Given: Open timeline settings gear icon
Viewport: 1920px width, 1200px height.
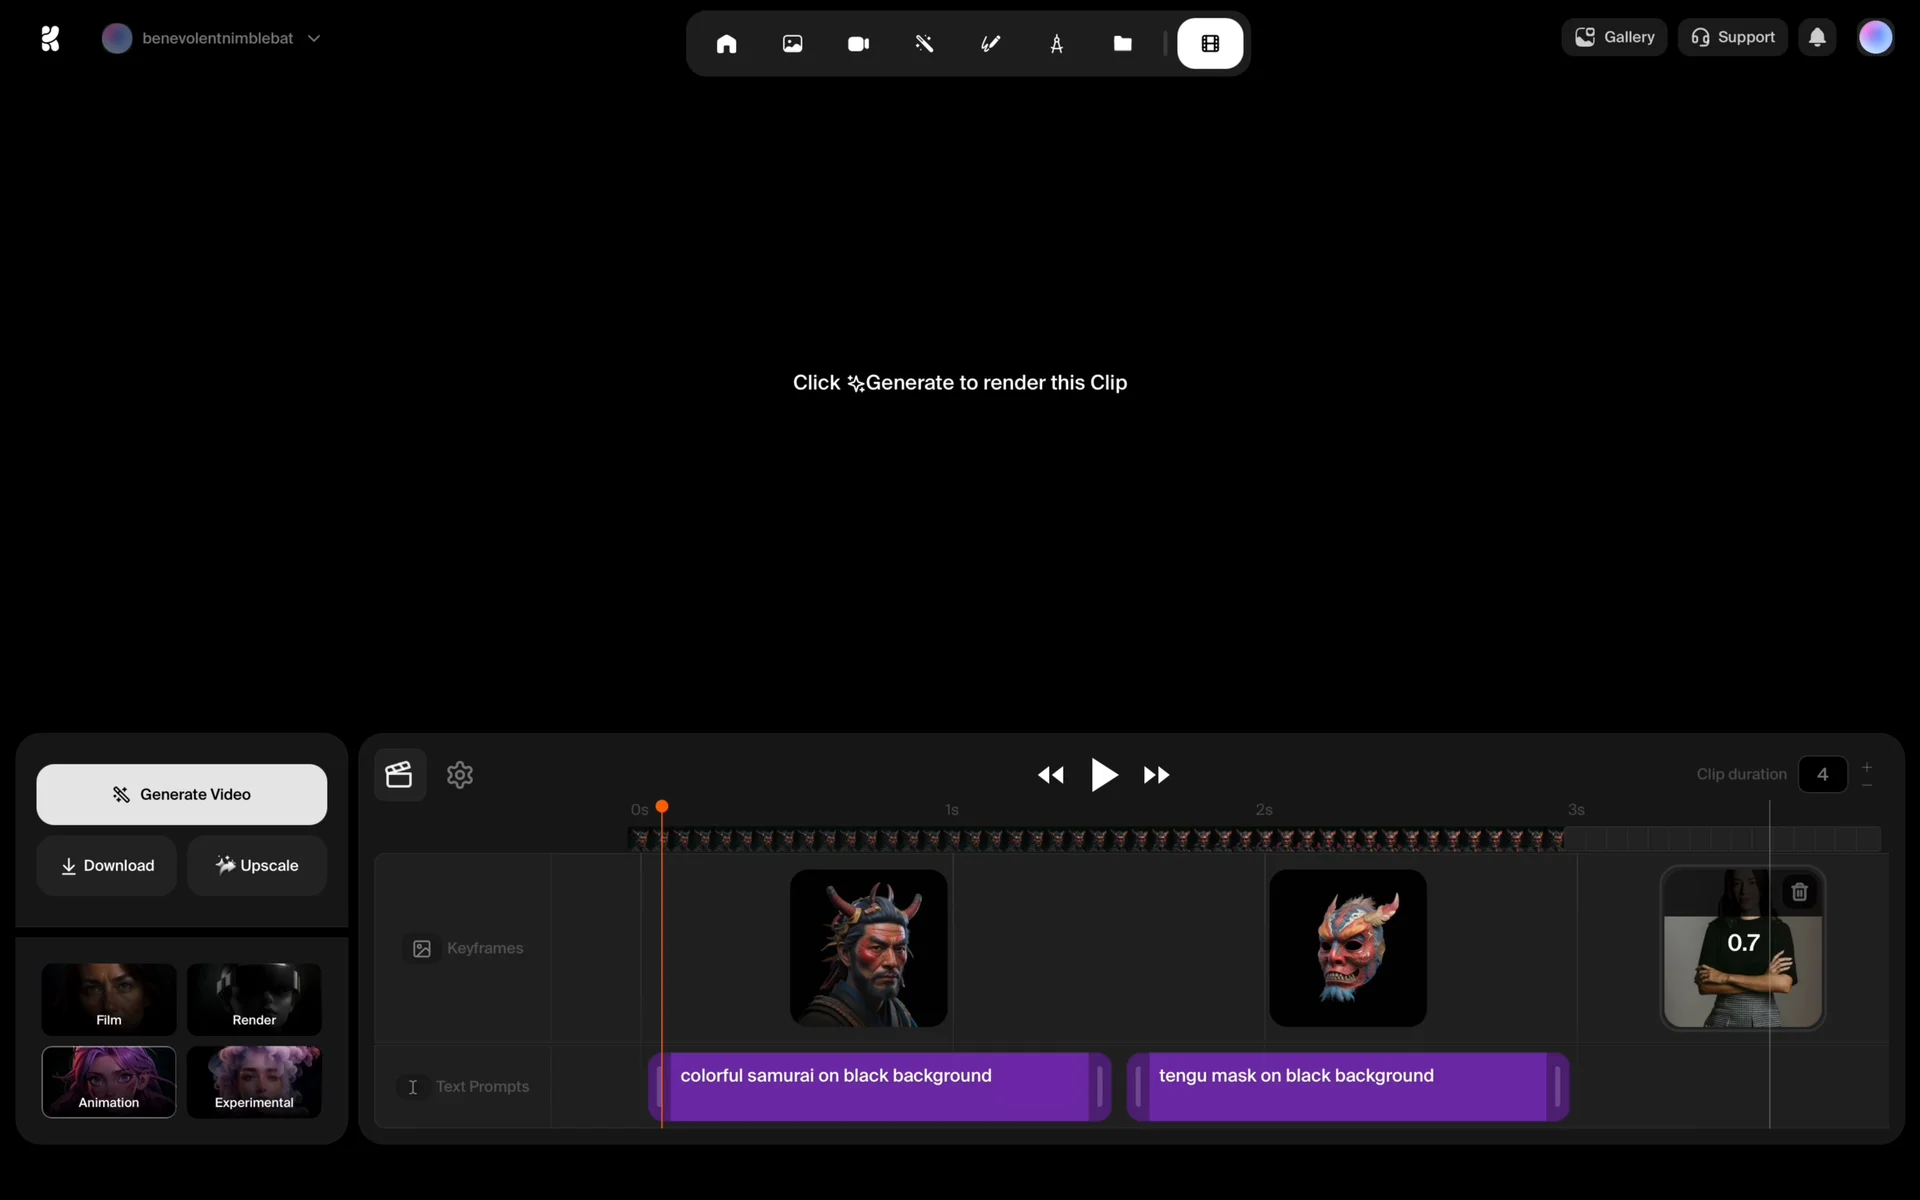Looking at the screenshot, I should click(x=460, y=775).
